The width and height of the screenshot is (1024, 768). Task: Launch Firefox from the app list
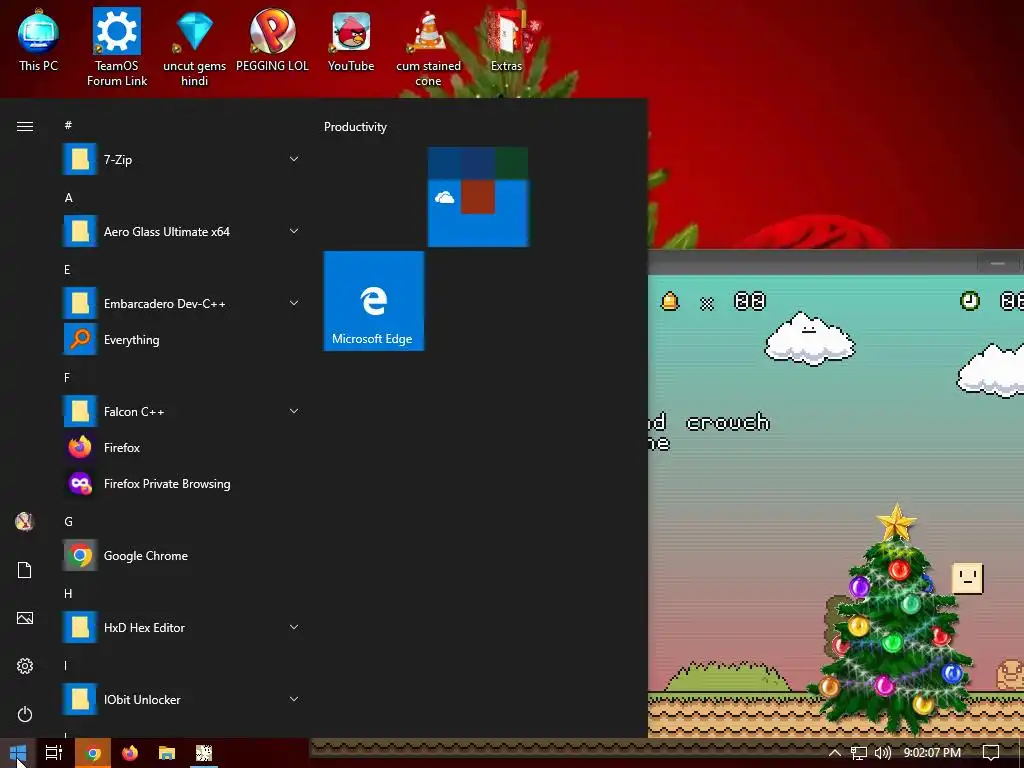click(x=183, y=447)
